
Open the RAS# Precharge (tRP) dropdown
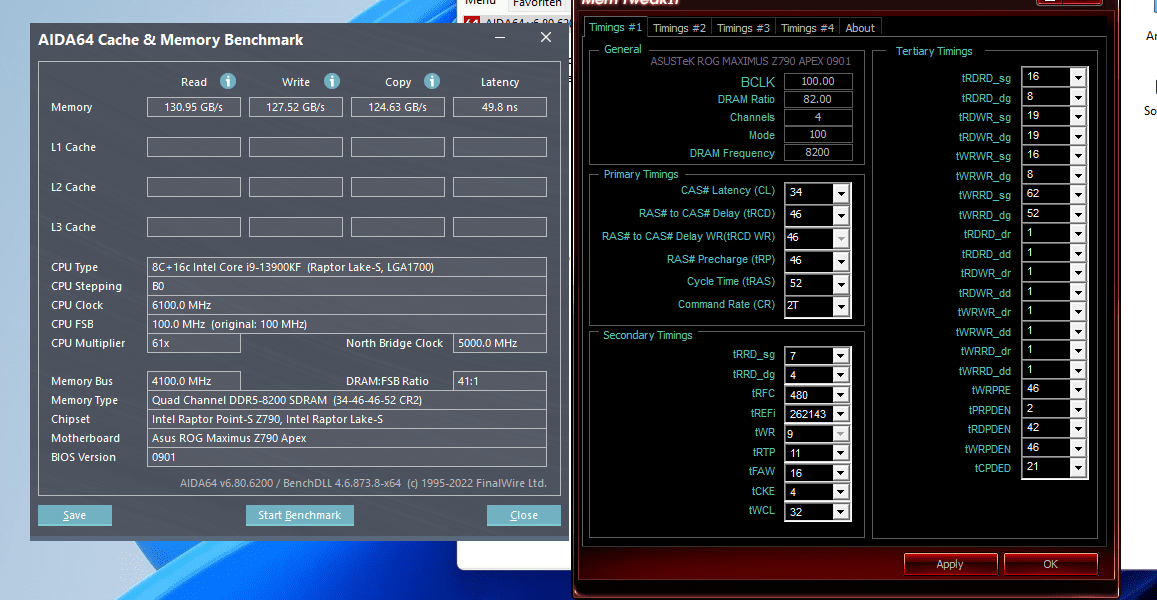[840, 261]
